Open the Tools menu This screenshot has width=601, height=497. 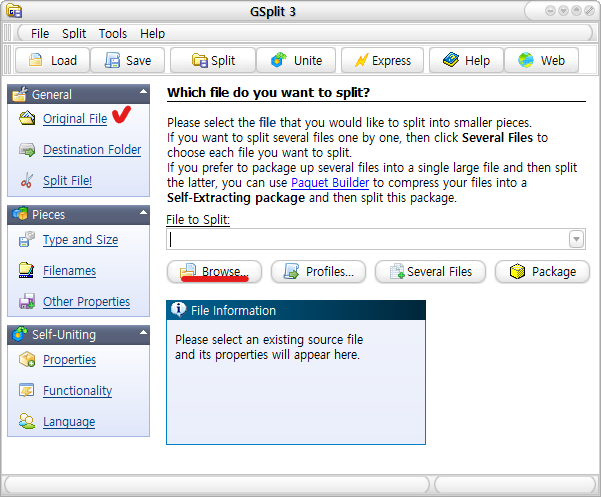(113, 34)
